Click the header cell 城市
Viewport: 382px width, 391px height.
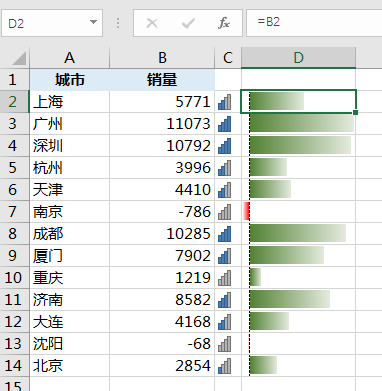(69, 80)
